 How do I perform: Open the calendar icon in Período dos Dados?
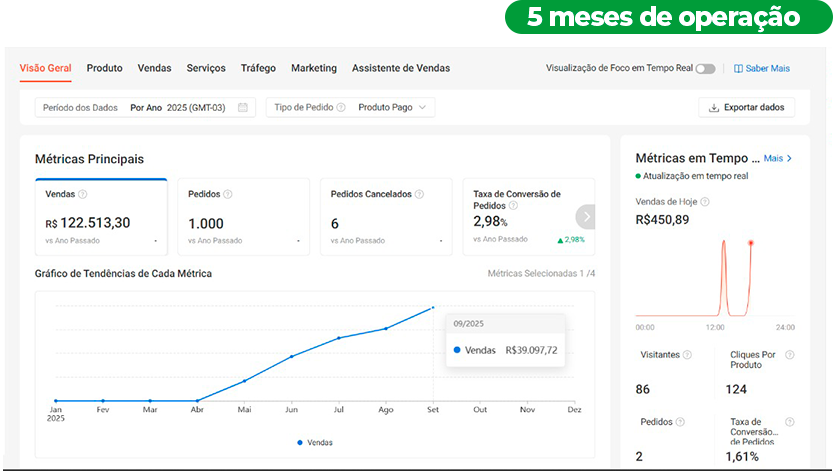(x=242, y=107)
